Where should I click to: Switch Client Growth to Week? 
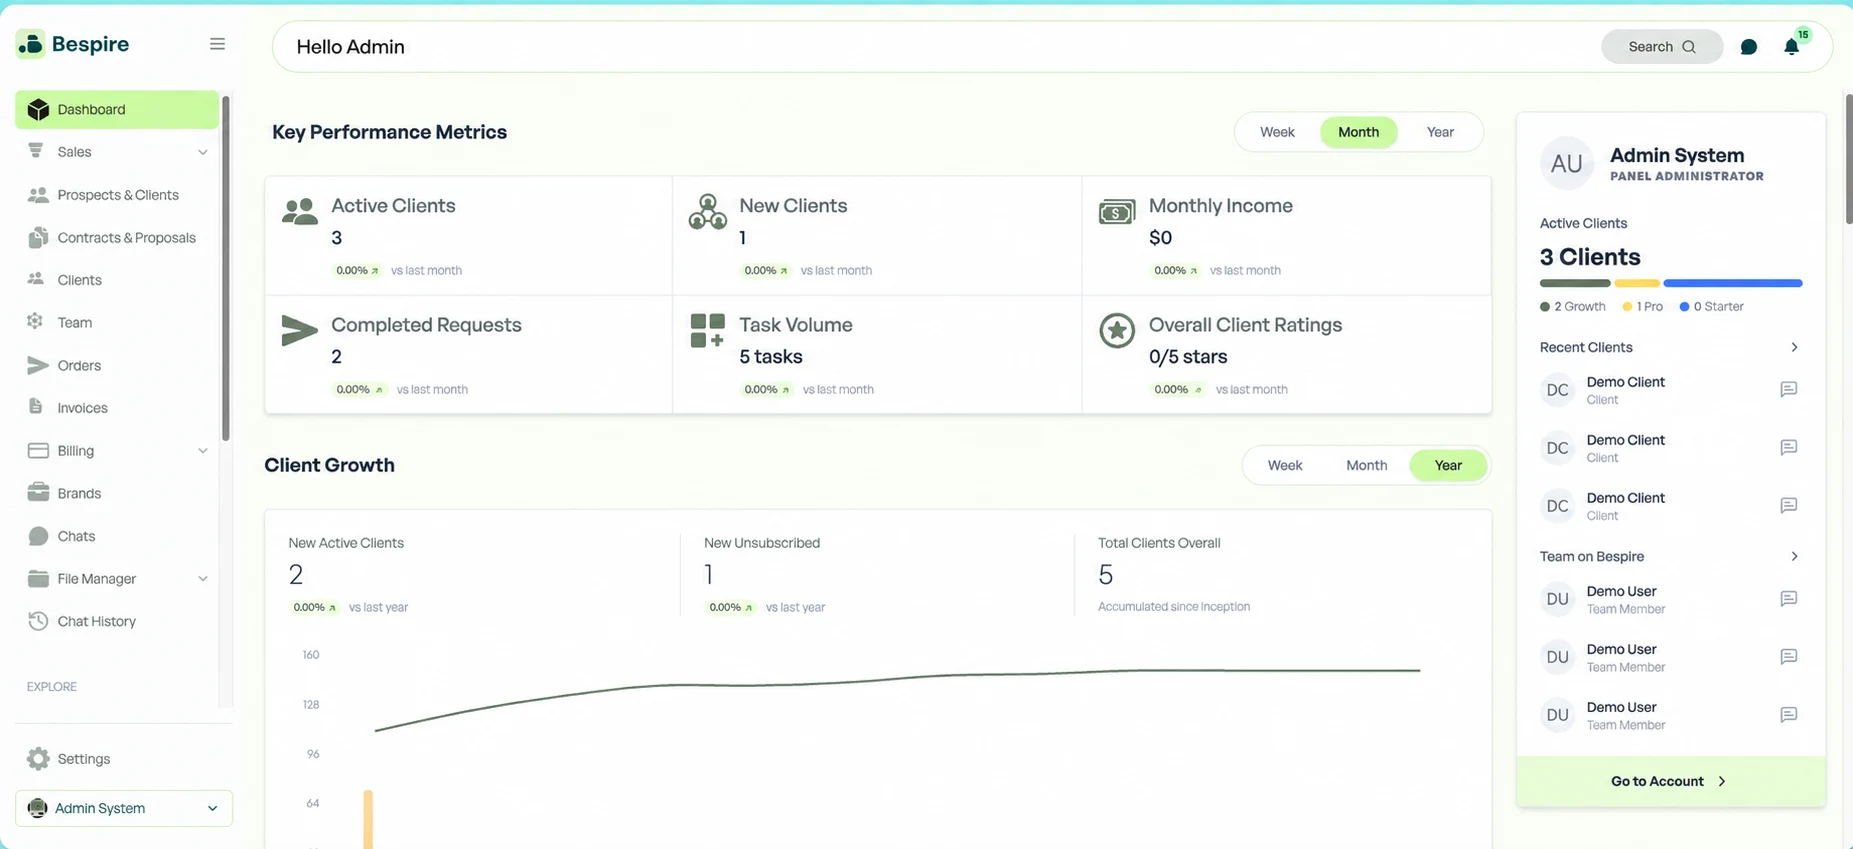pyautogui.click(x=1285, y=465)
